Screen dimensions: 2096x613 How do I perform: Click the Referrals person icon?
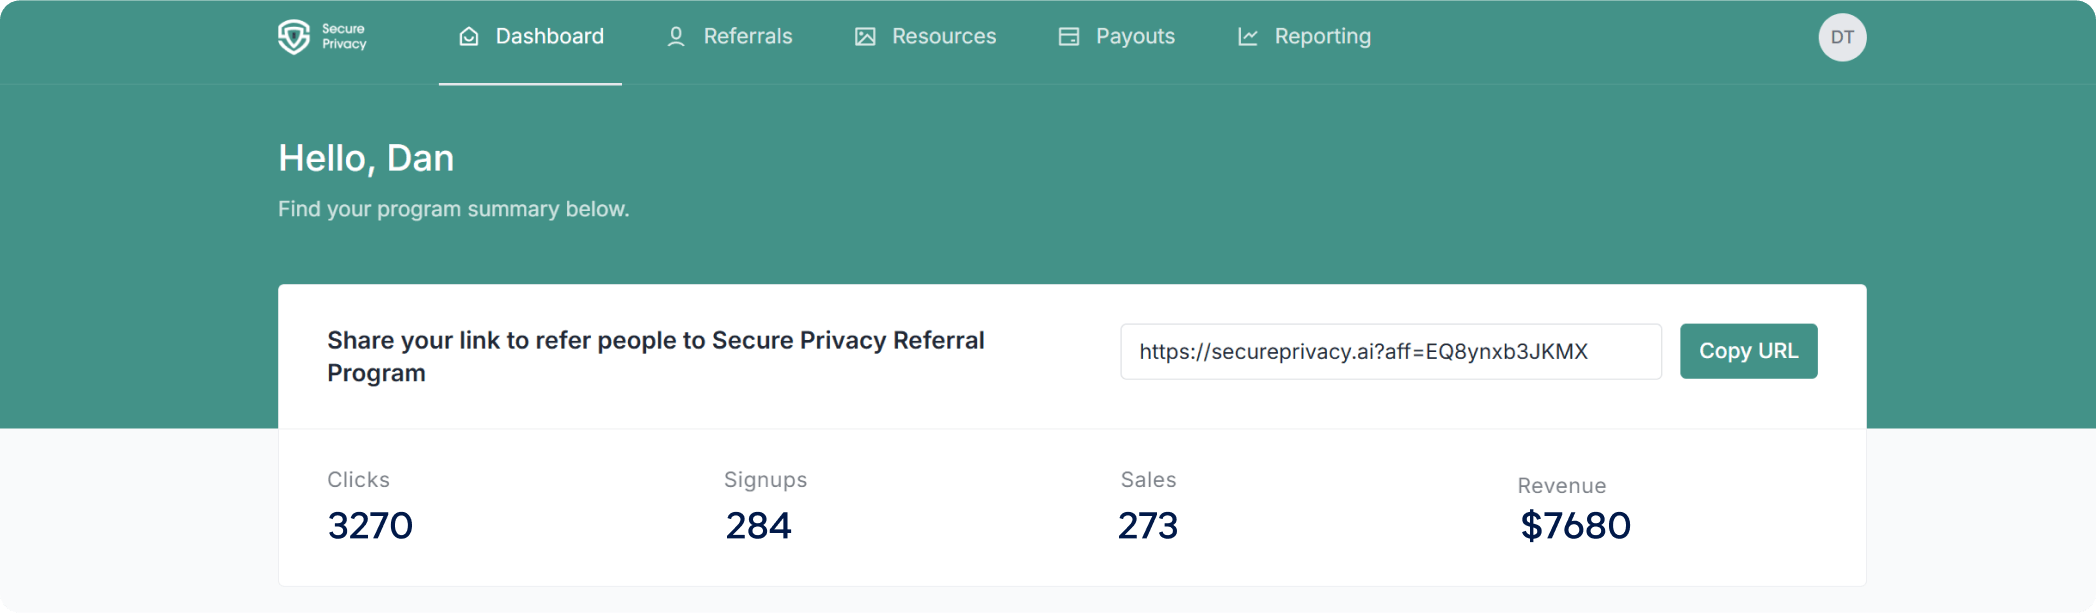[676, 37]
